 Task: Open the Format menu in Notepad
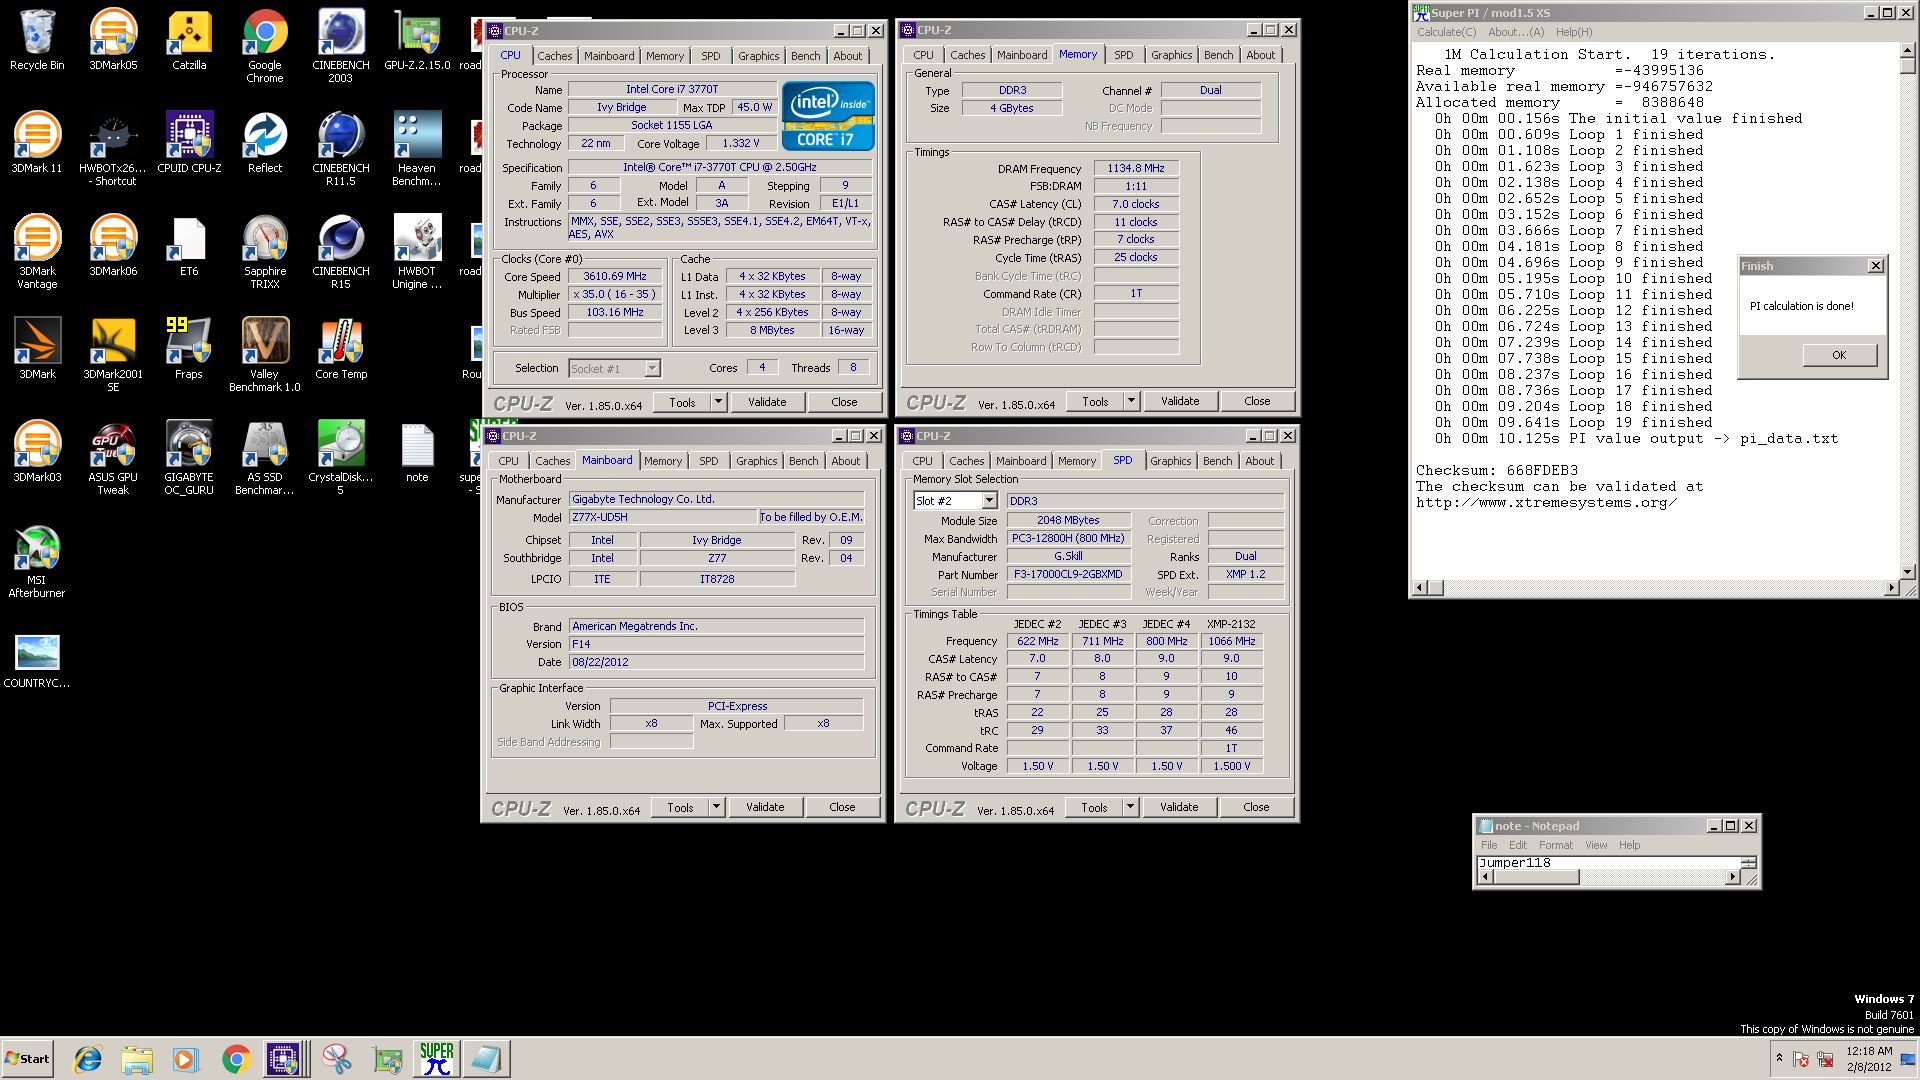pyautogui.click(x=1556, y=845)
